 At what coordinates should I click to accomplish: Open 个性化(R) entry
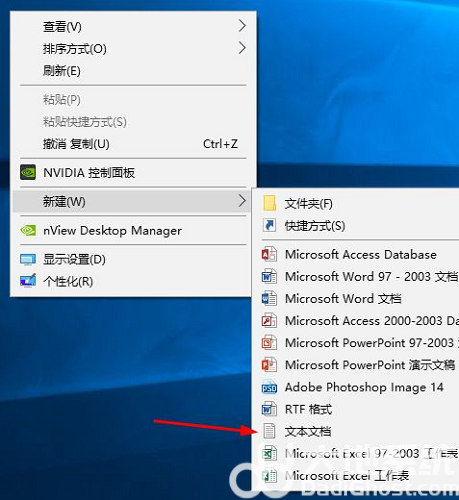133,281
